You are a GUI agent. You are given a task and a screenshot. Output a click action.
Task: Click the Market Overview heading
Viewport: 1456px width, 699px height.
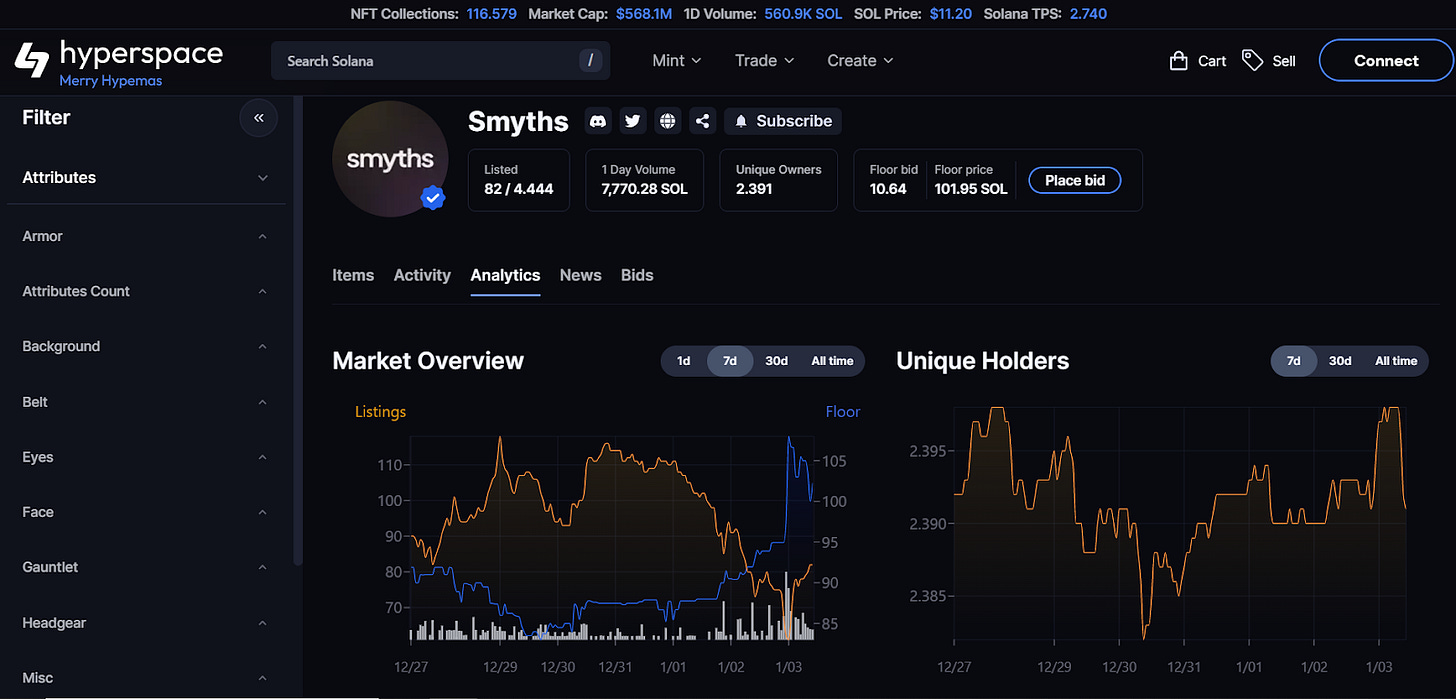pos(428,361)
